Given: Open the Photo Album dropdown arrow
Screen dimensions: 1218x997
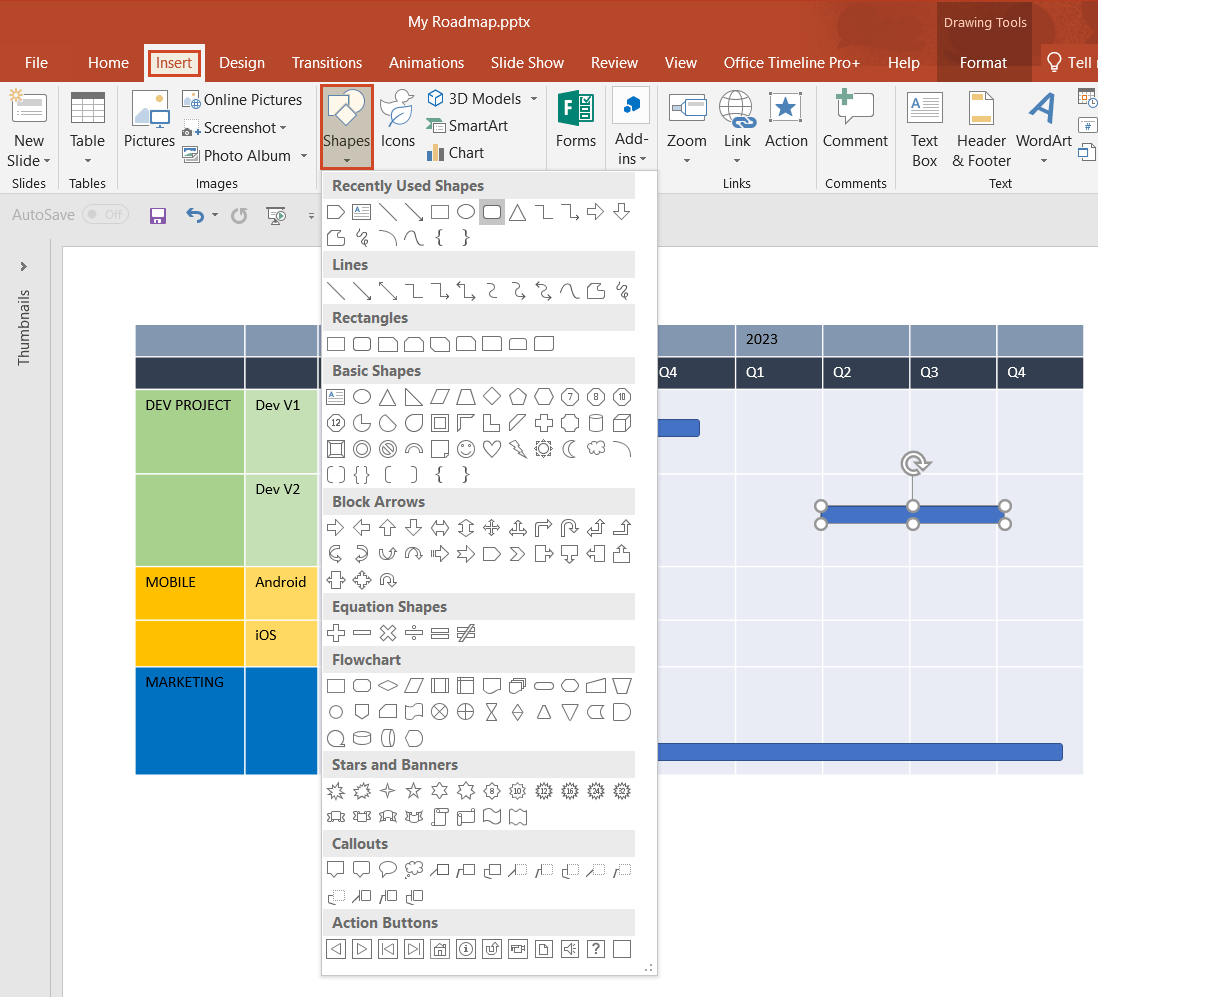Looking at the screenshot, I should [304, 156].
